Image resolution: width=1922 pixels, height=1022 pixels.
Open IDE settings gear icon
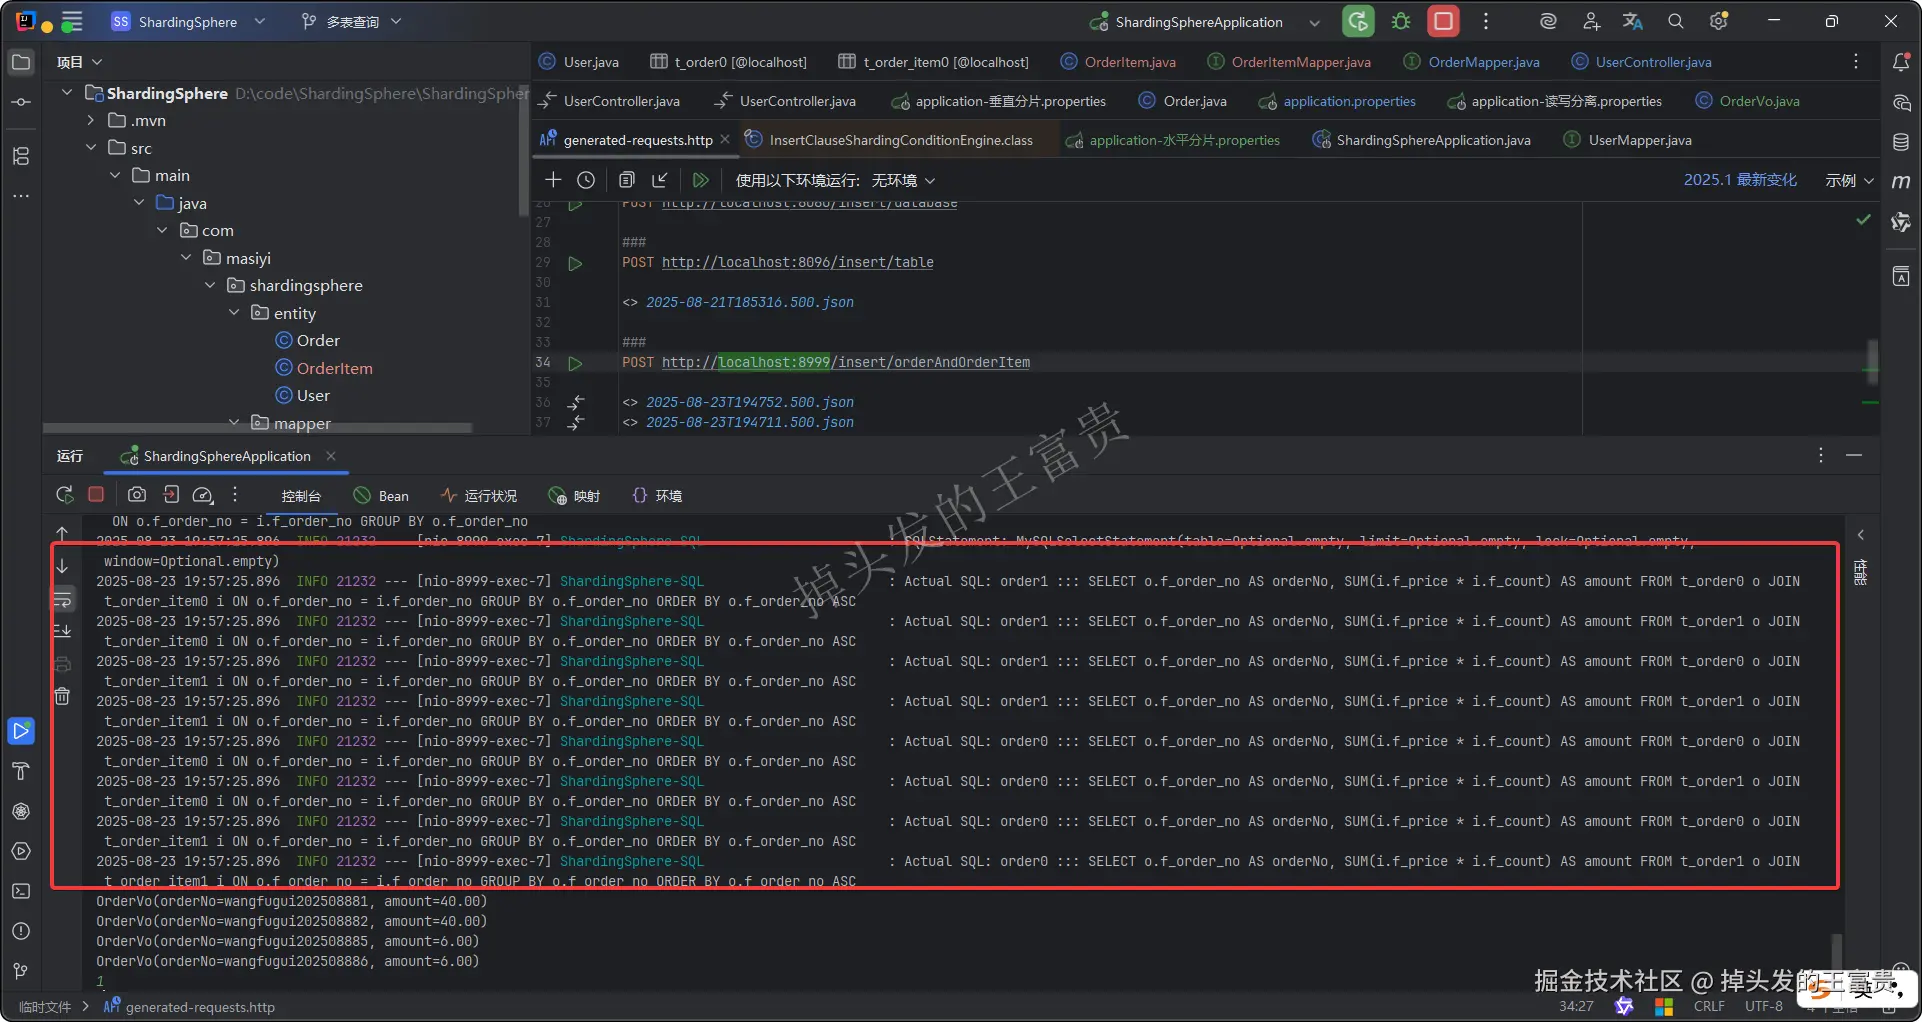coord(1719,21)
